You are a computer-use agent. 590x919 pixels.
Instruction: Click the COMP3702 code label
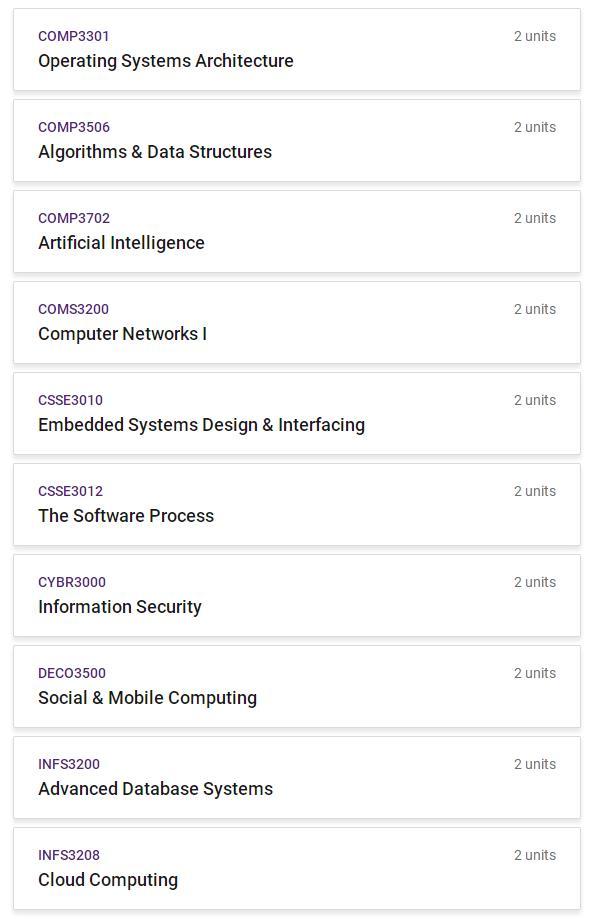pos(74,218)
